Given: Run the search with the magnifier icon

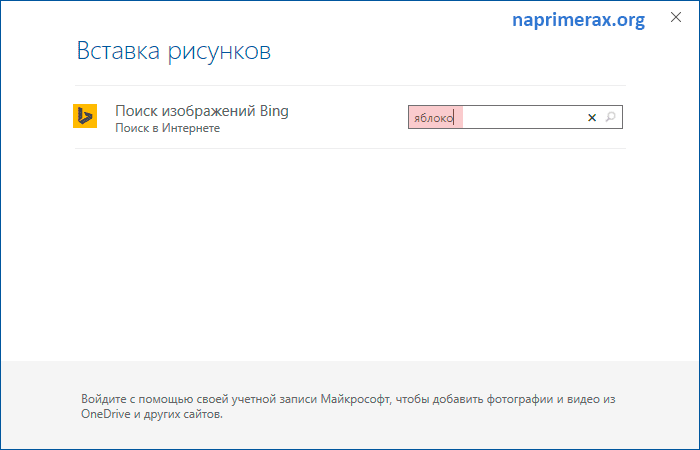Looking at the screenshot, I should (x=610, y=117).
